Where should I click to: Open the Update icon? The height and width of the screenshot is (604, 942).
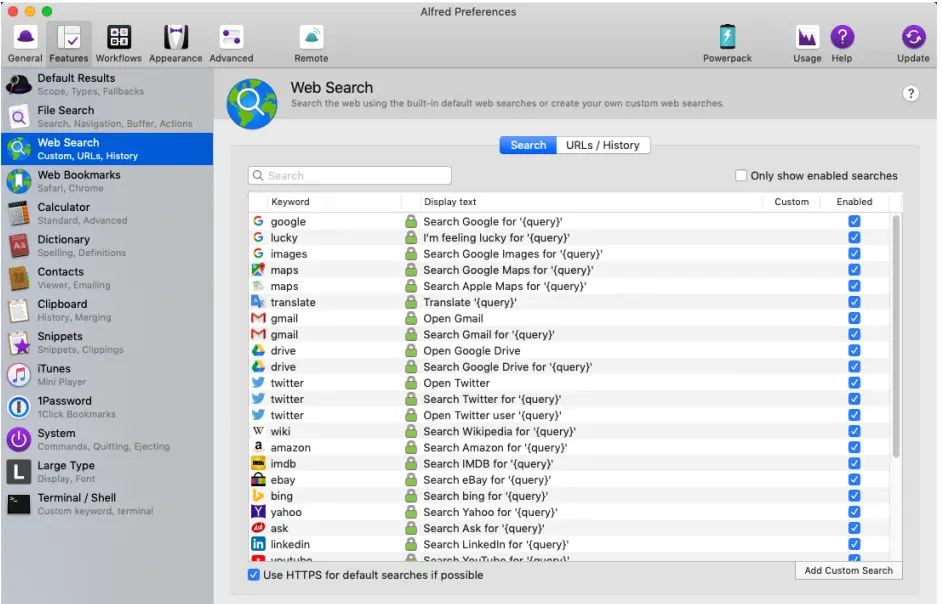click(913, 37)
